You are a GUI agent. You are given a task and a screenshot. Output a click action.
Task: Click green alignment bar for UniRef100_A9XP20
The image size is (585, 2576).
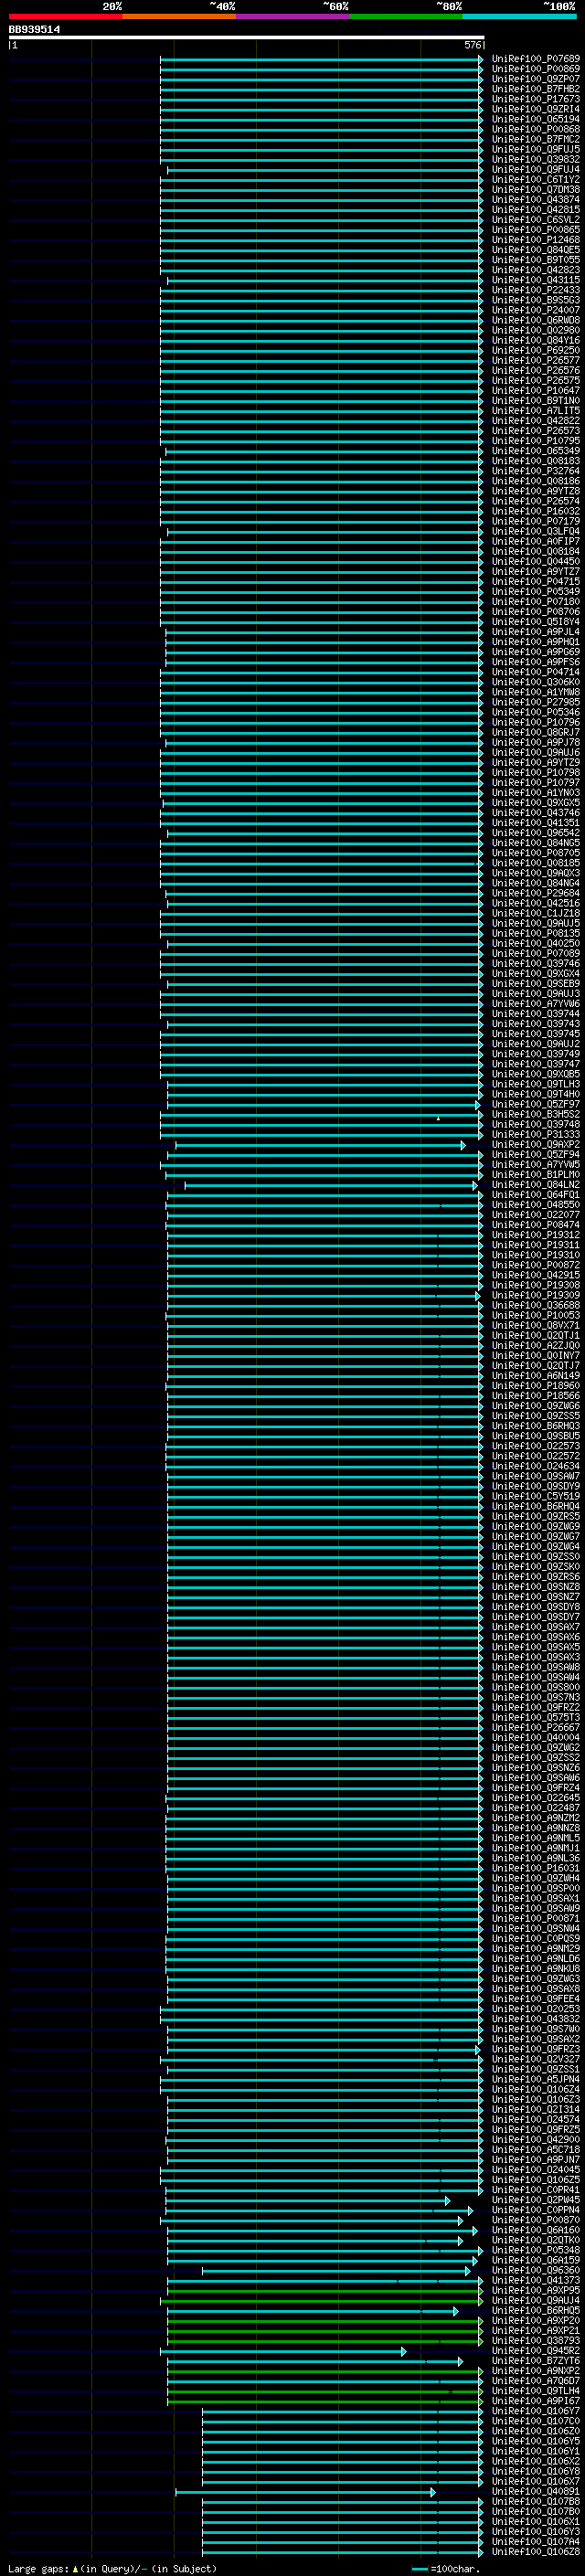click(x=325, y=2320)
